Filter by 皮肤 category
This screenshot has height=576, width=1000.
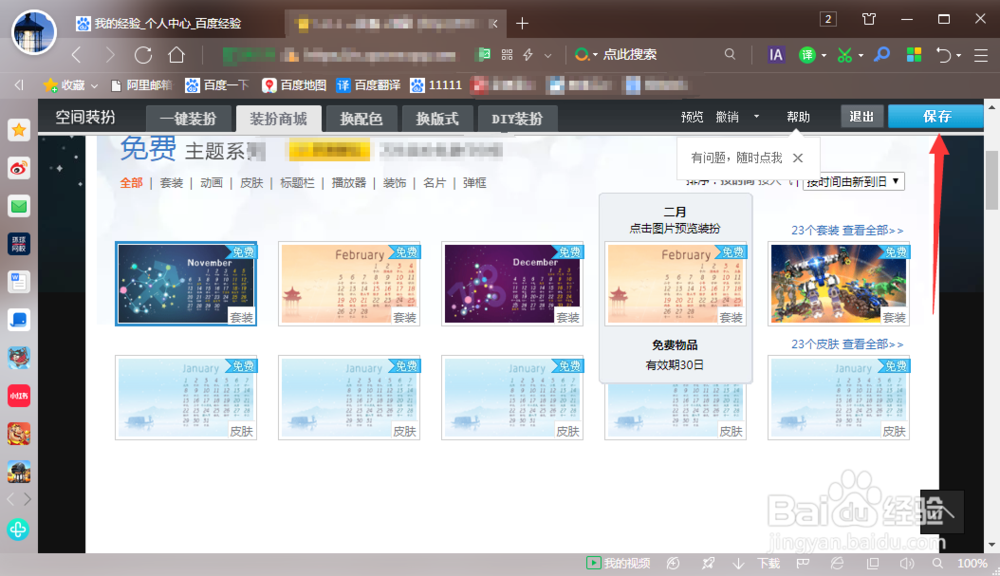pos(251,183)
